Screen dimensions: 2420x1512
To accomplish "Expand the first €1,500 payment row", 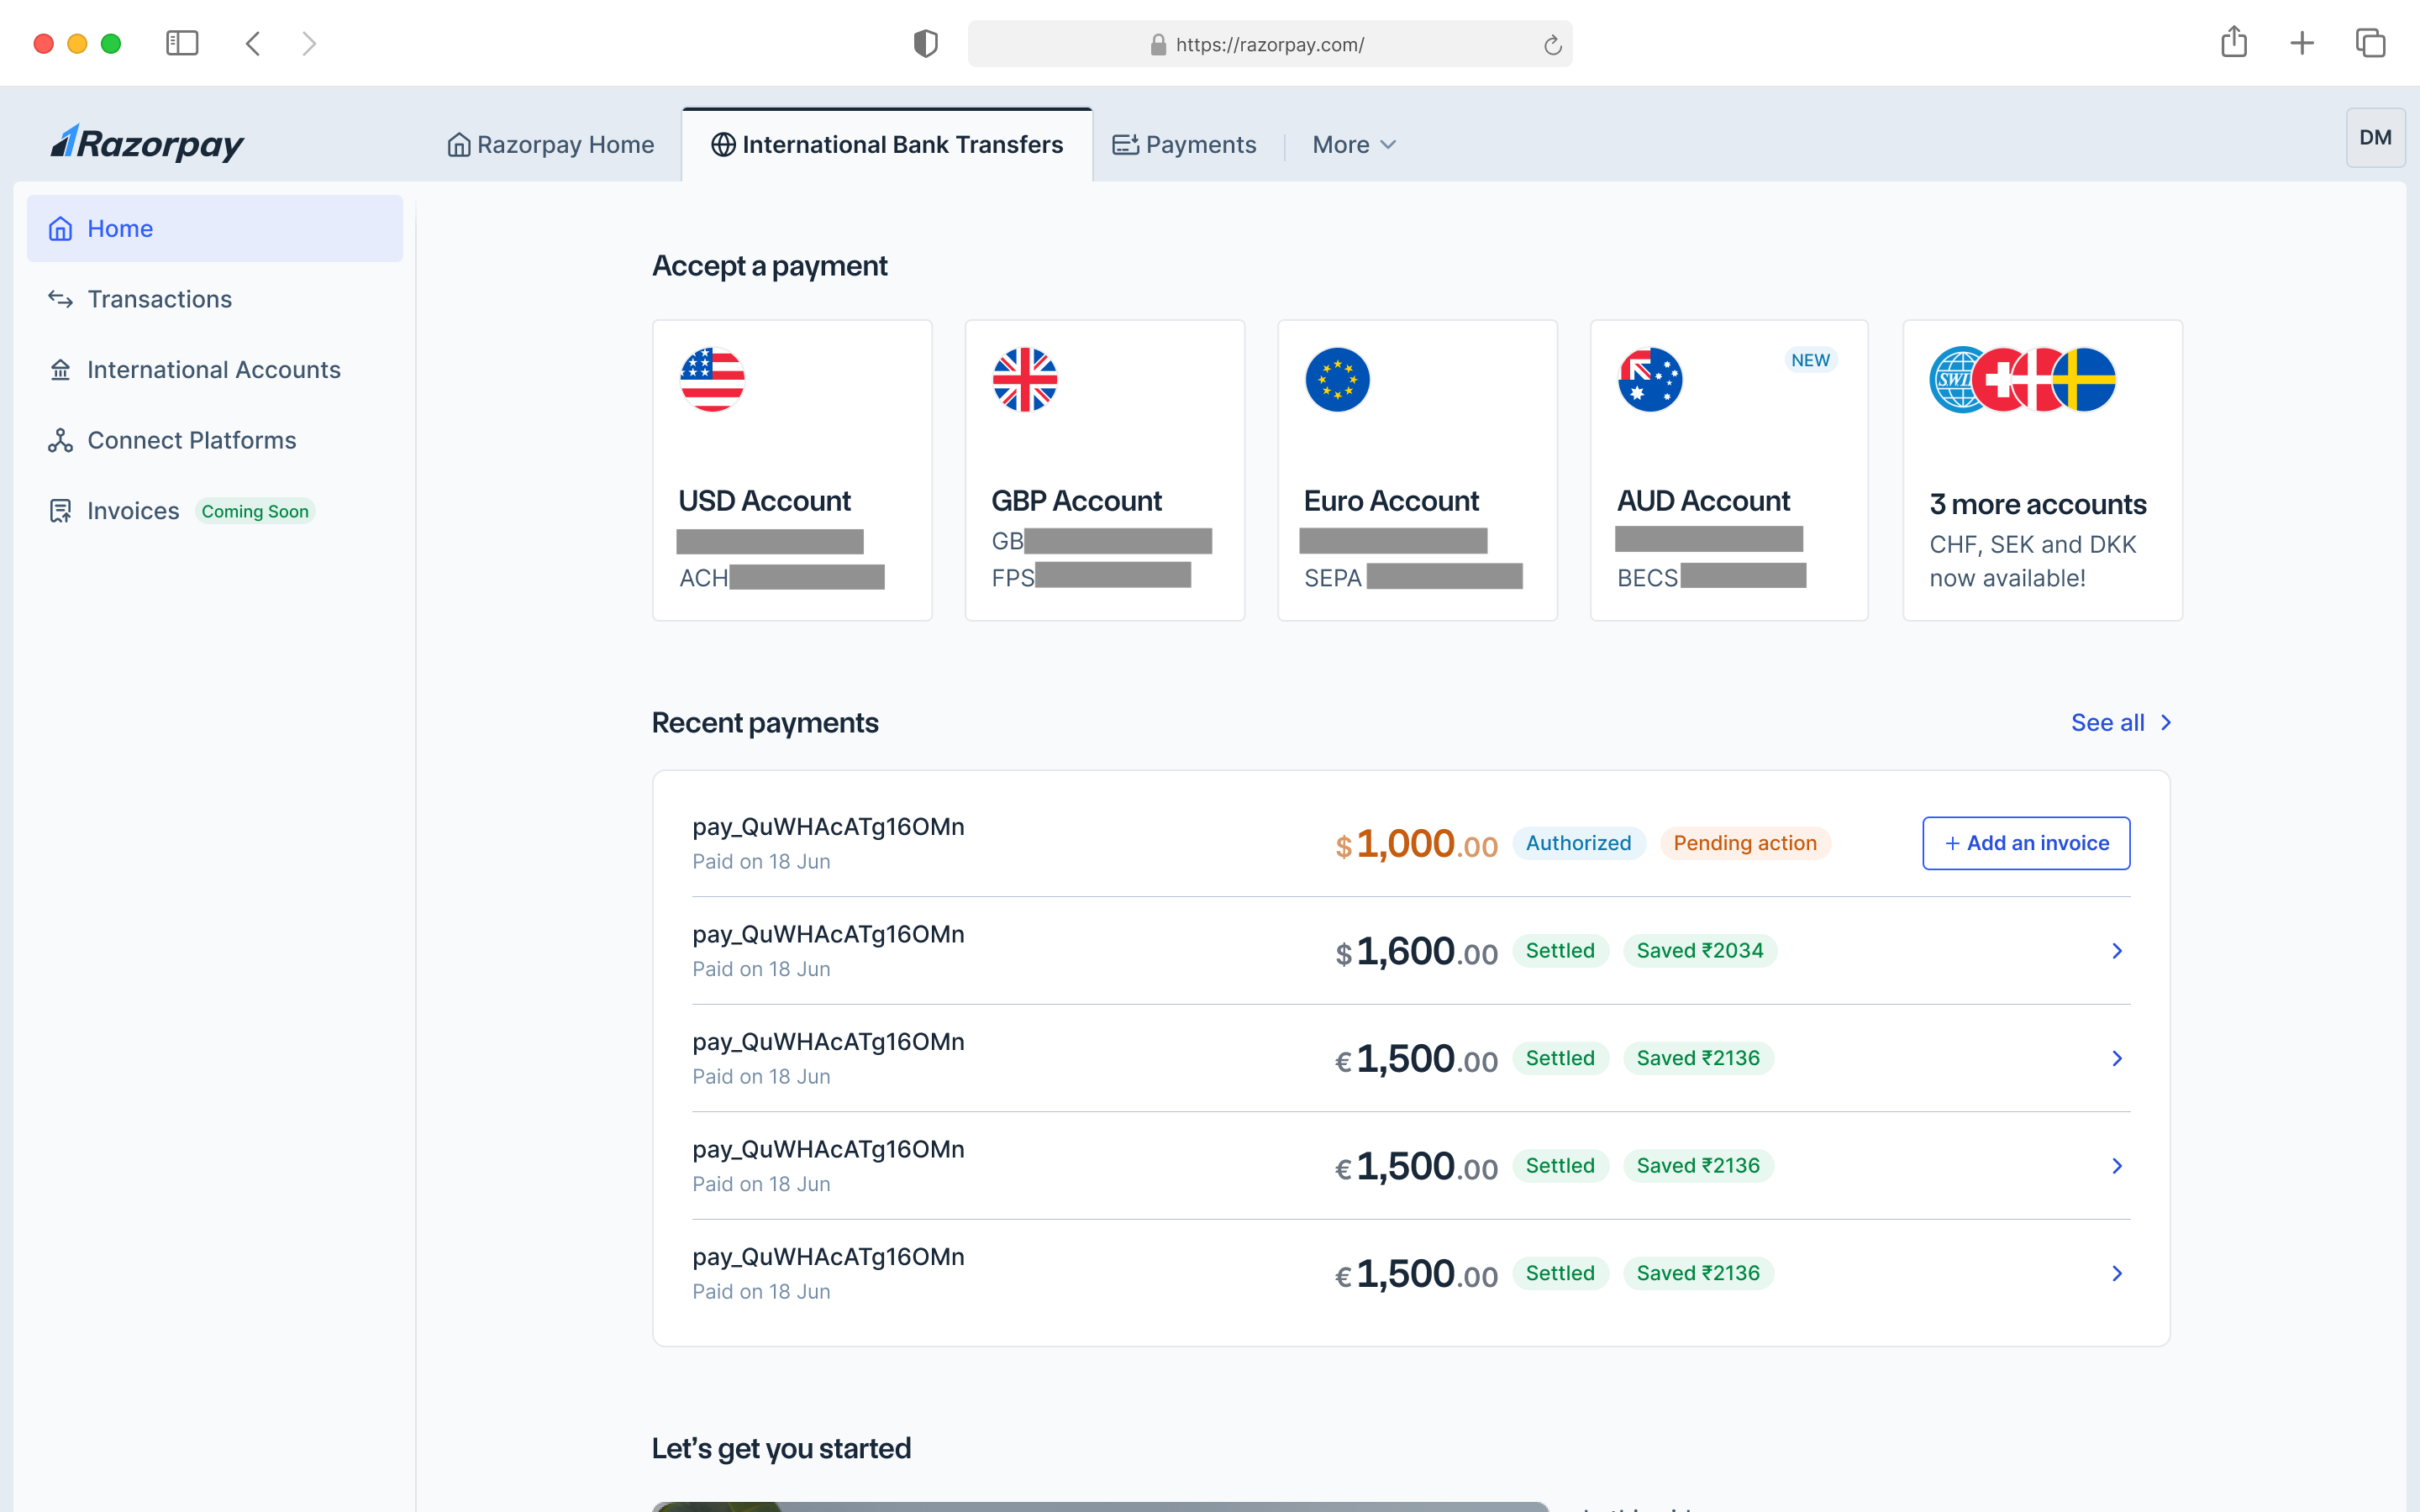I will [x=2116, y=1058].
